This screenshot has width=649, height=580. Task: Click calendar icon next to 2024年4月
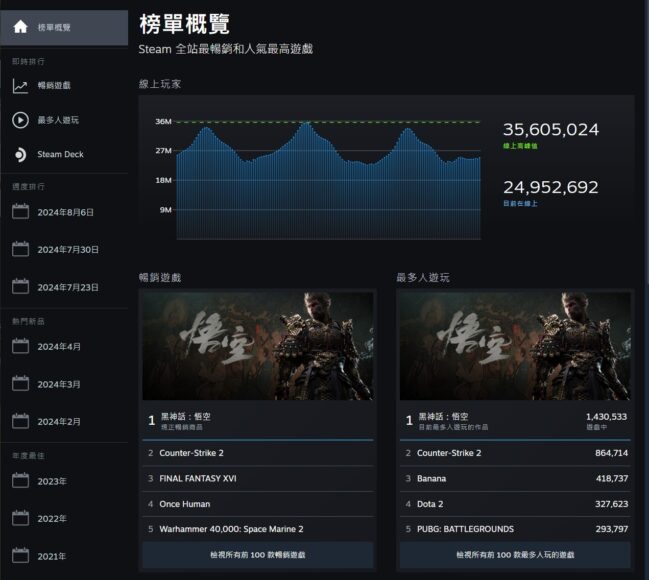(20, 347)
